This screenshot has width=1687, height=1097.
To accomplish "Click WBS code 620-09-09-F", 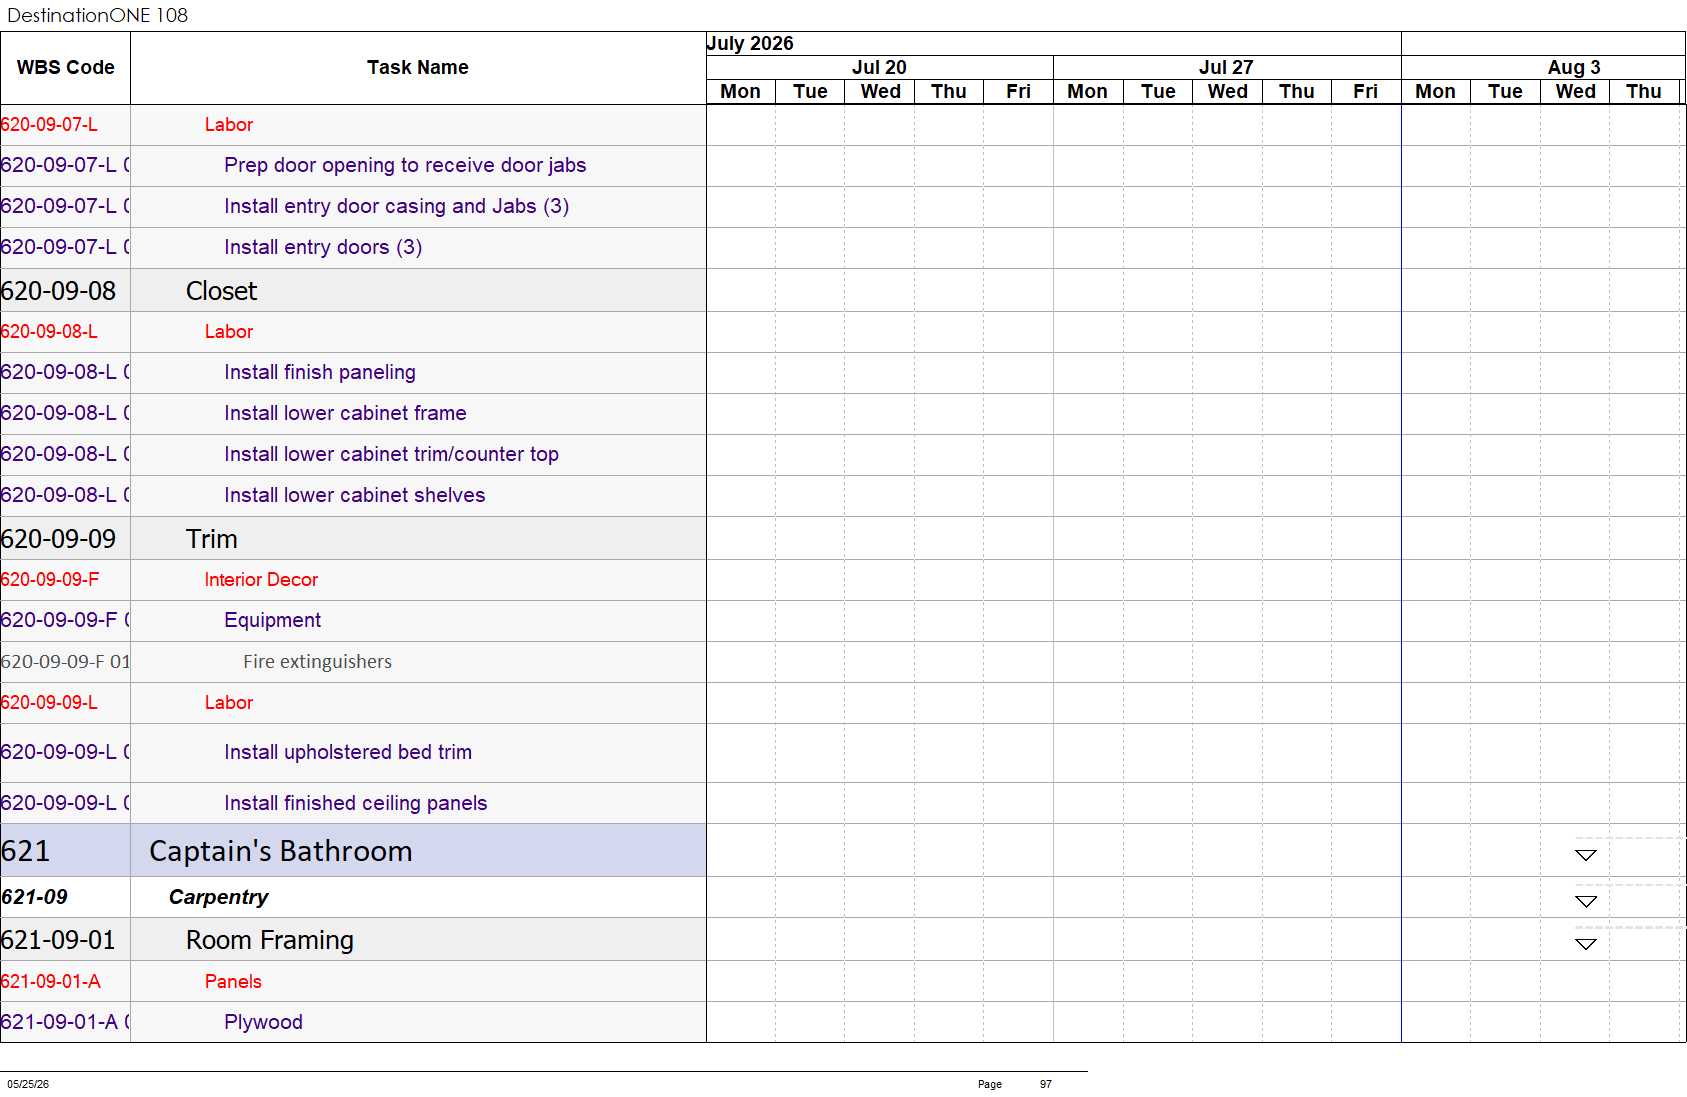I will pos(50,579).
